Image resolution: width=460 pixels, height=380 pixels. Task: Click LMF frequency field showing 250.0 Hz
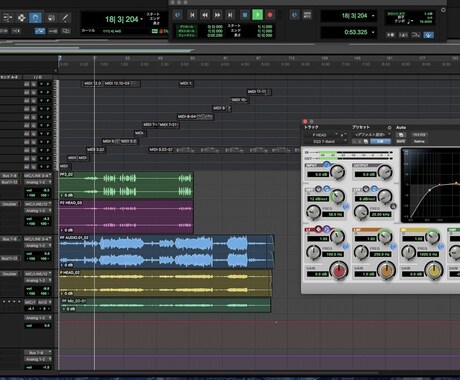coord(381,254)
